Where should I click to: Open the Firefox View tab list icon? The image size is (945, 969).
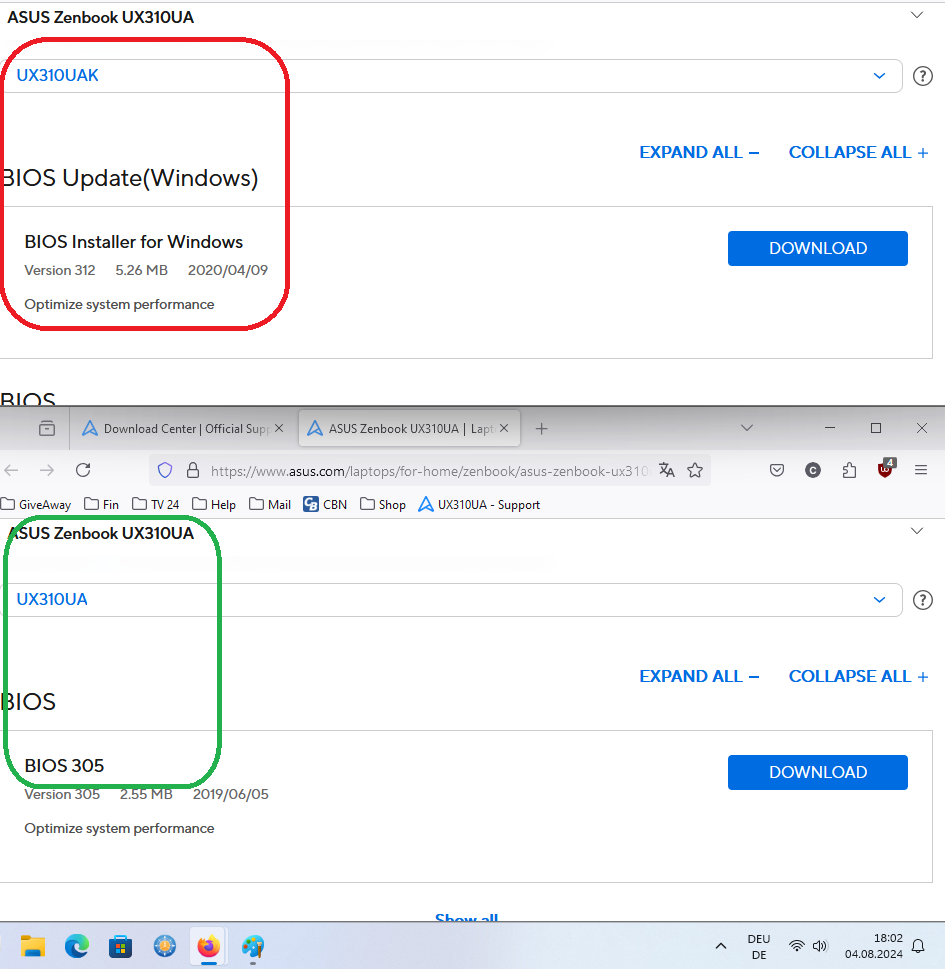(x=47, y=428)
